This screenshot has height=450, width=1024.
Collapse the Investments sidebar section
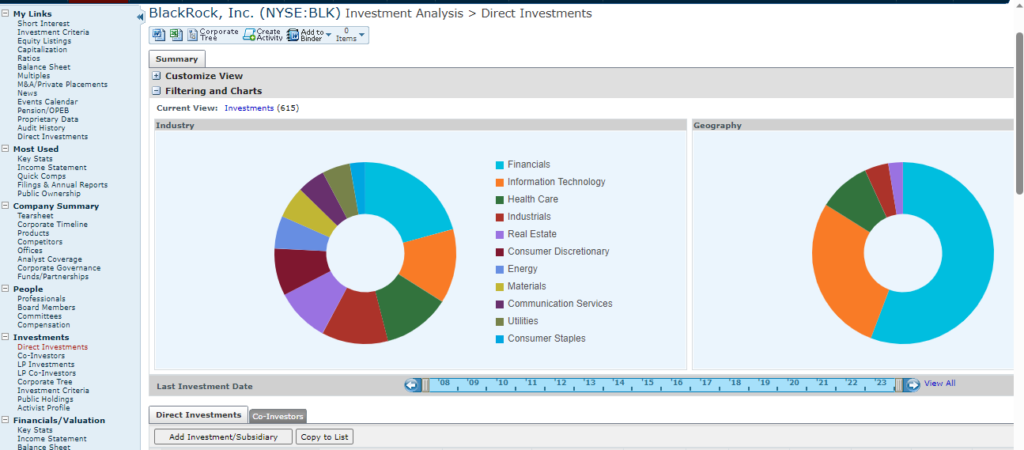[6, 337]
